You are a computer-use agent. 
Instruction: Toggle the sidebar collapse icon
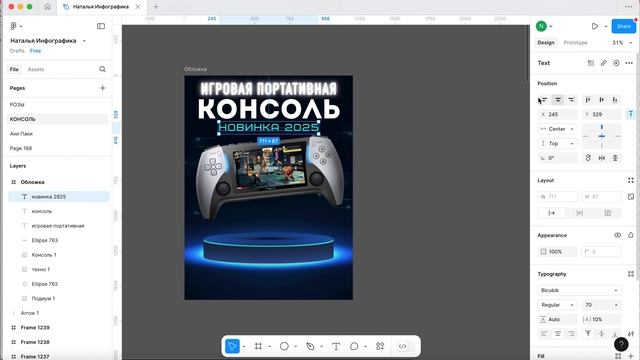click(101, 26)
